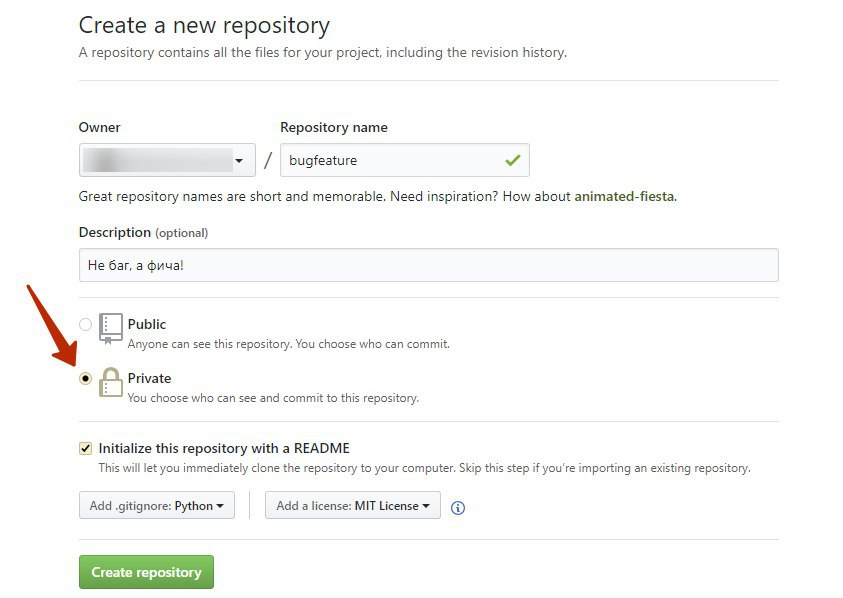Image resolution: width=843 pixels, height=598 pixels.
Task: Click the Owner field label
Action: (x=99, y=127)
